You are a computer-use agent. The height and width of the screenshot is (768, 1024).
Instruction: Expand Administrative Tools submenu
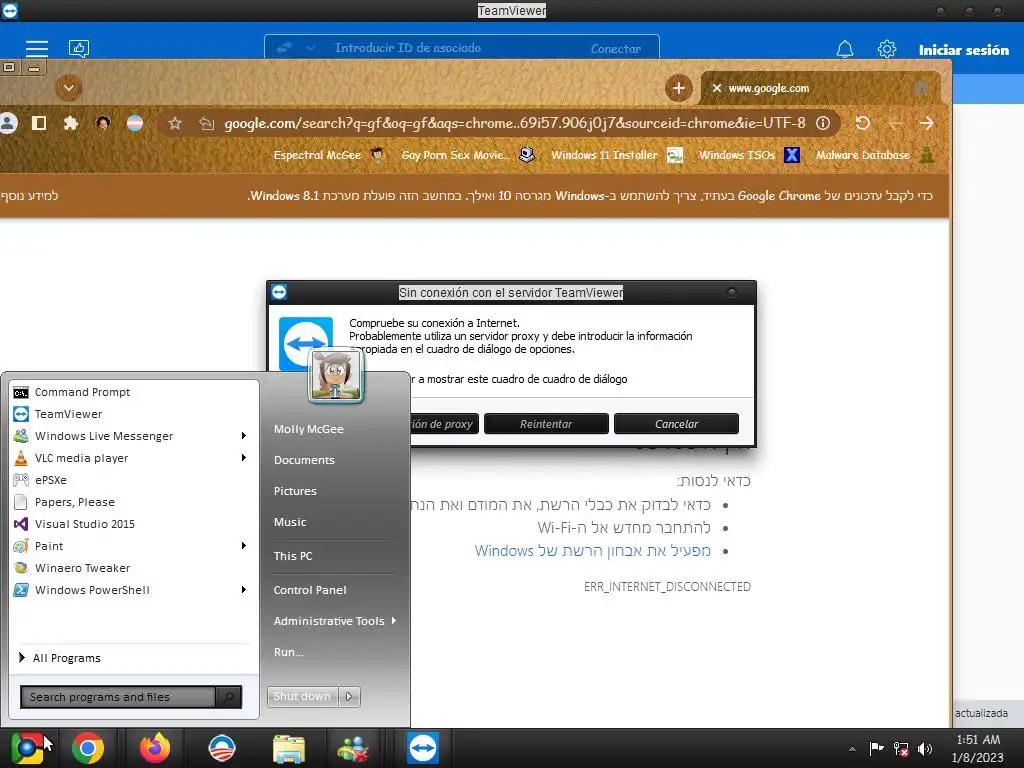pyautogui.click(x=335, y=621)
